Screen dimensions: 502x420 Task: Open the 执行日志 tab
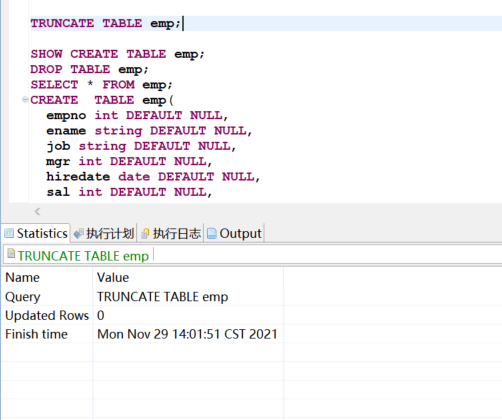point(171,233)
